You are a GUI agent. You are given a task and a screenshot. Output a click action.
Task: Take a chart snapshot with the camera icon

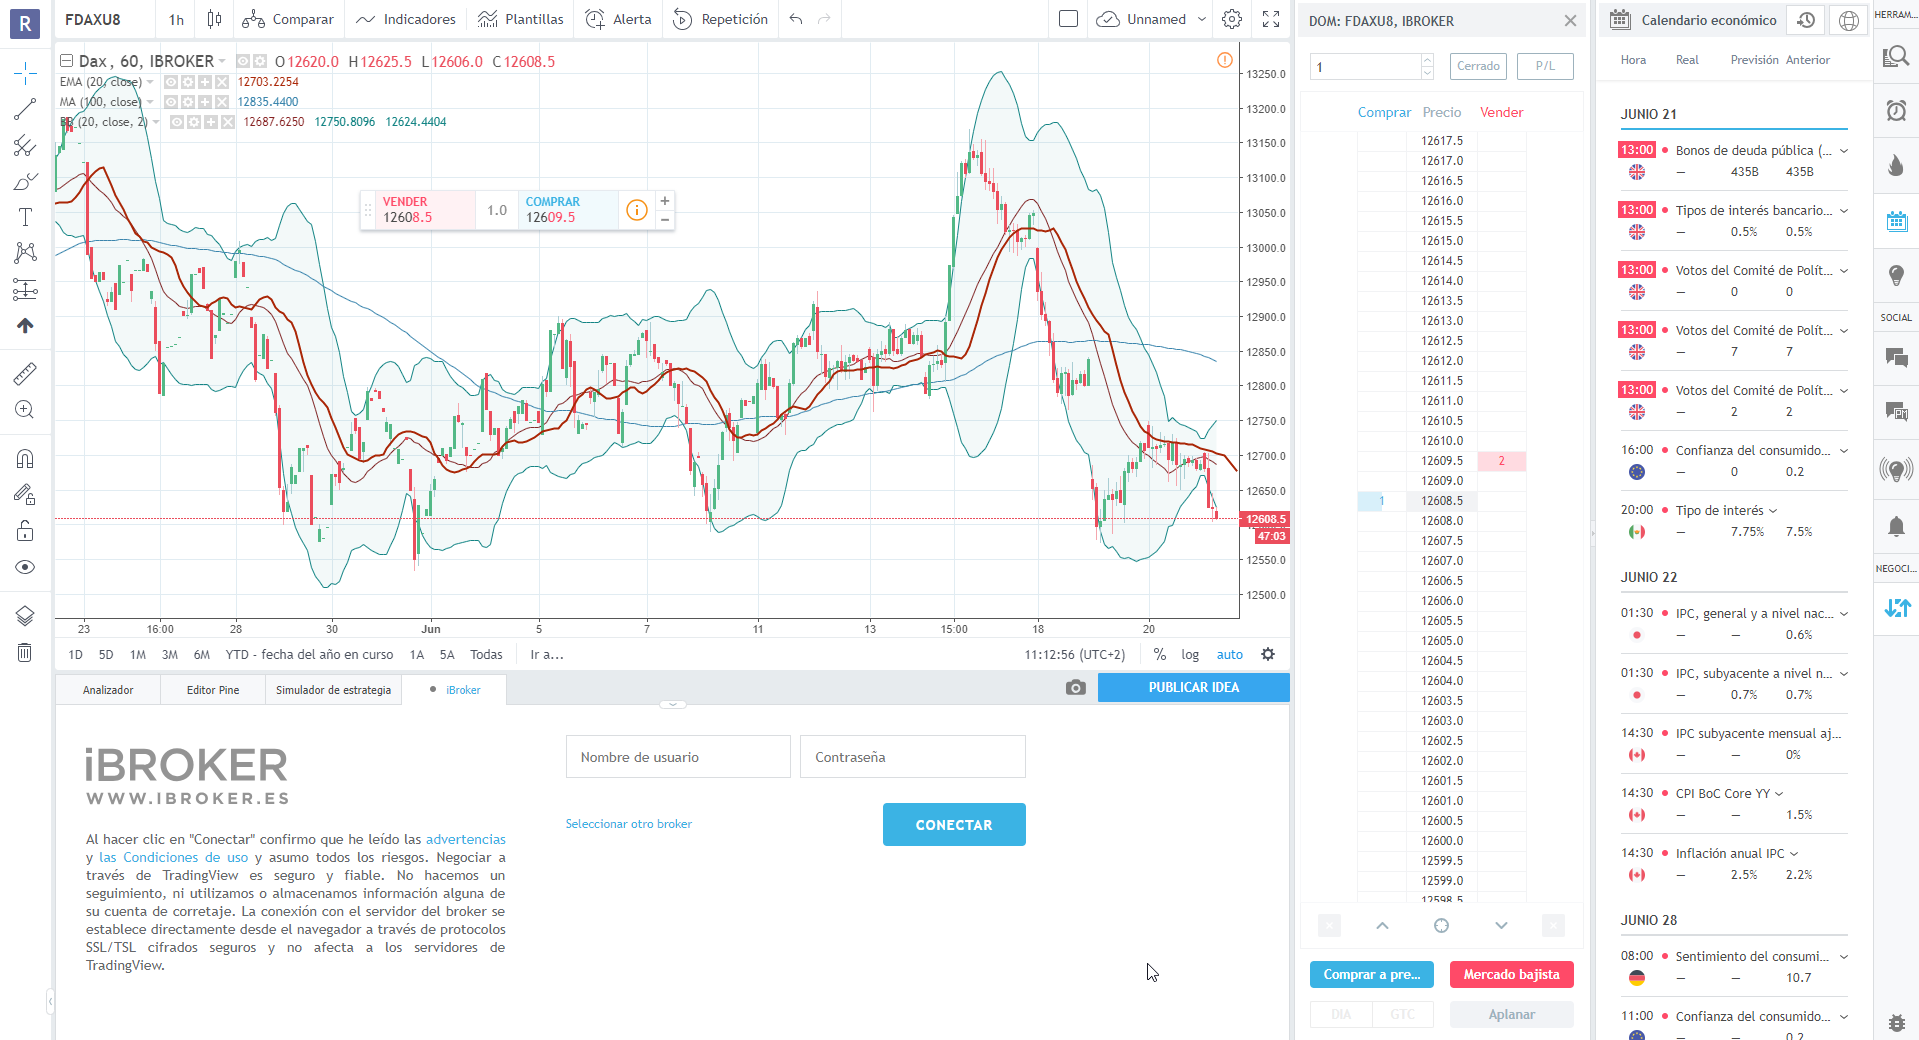1076,688
